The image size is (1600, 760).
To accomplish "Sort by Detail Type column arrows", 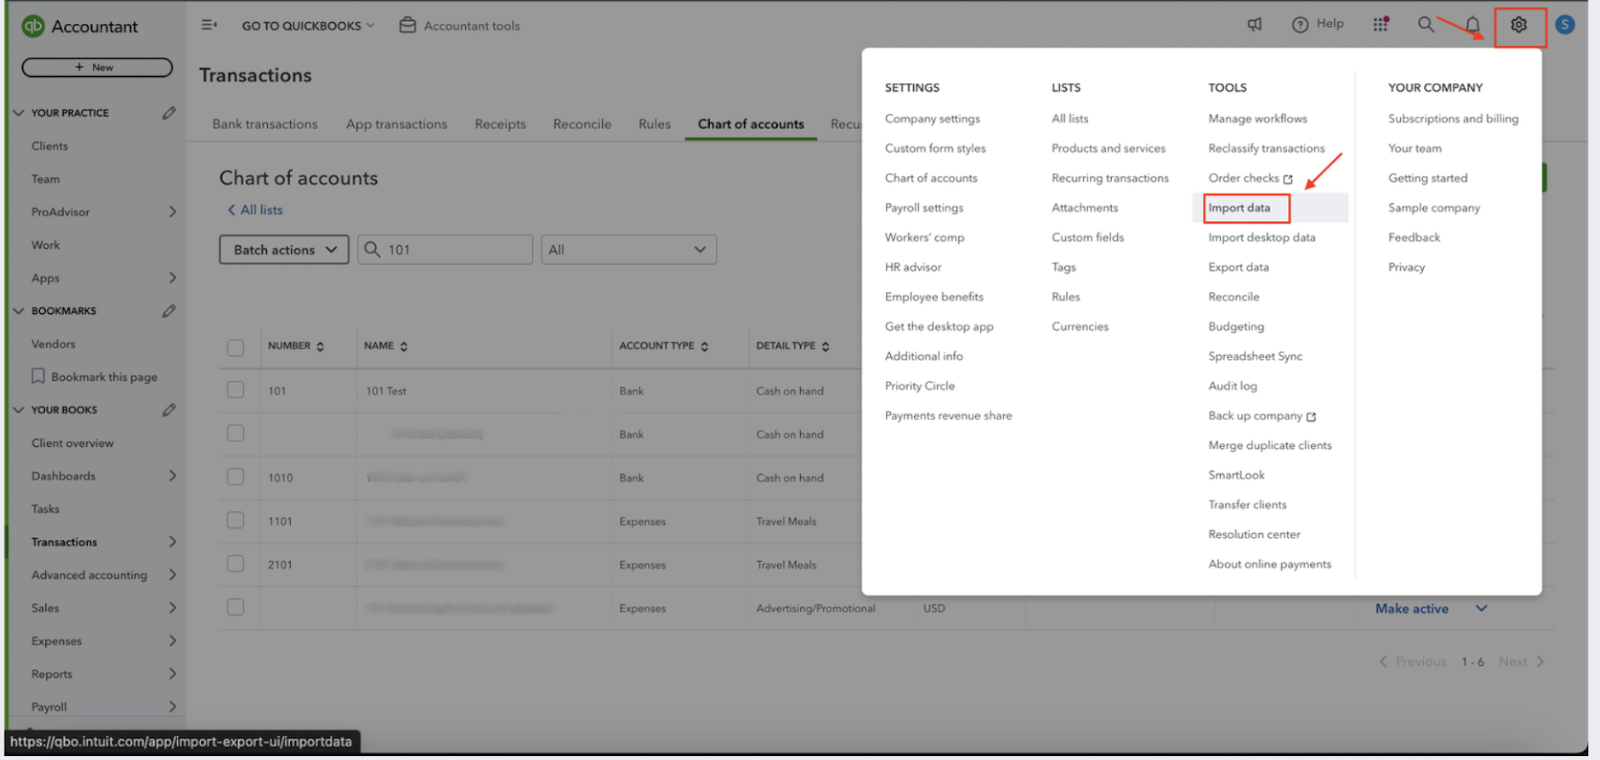I will pyautogui.click(x=825, y=346).
